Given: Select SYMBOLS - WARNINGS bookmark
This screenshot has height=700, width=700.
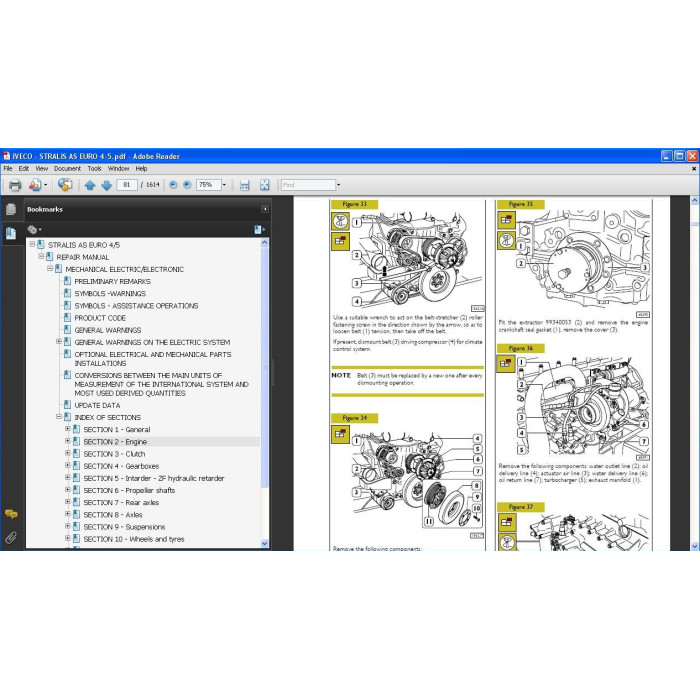Looking at the screenshot, I should tap(110, 293).
